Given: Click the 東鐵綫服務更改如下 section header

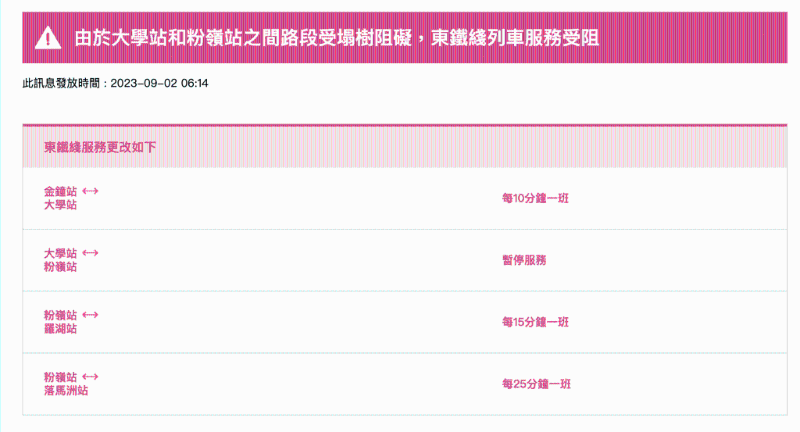Looking at the screenshot, I should 100,148.
